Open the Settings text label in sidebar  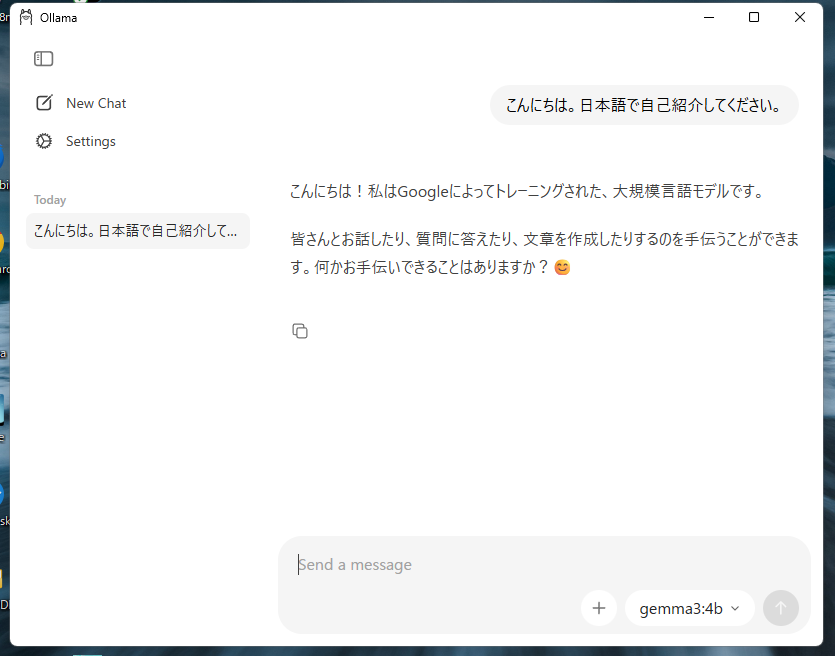(91, 141)
